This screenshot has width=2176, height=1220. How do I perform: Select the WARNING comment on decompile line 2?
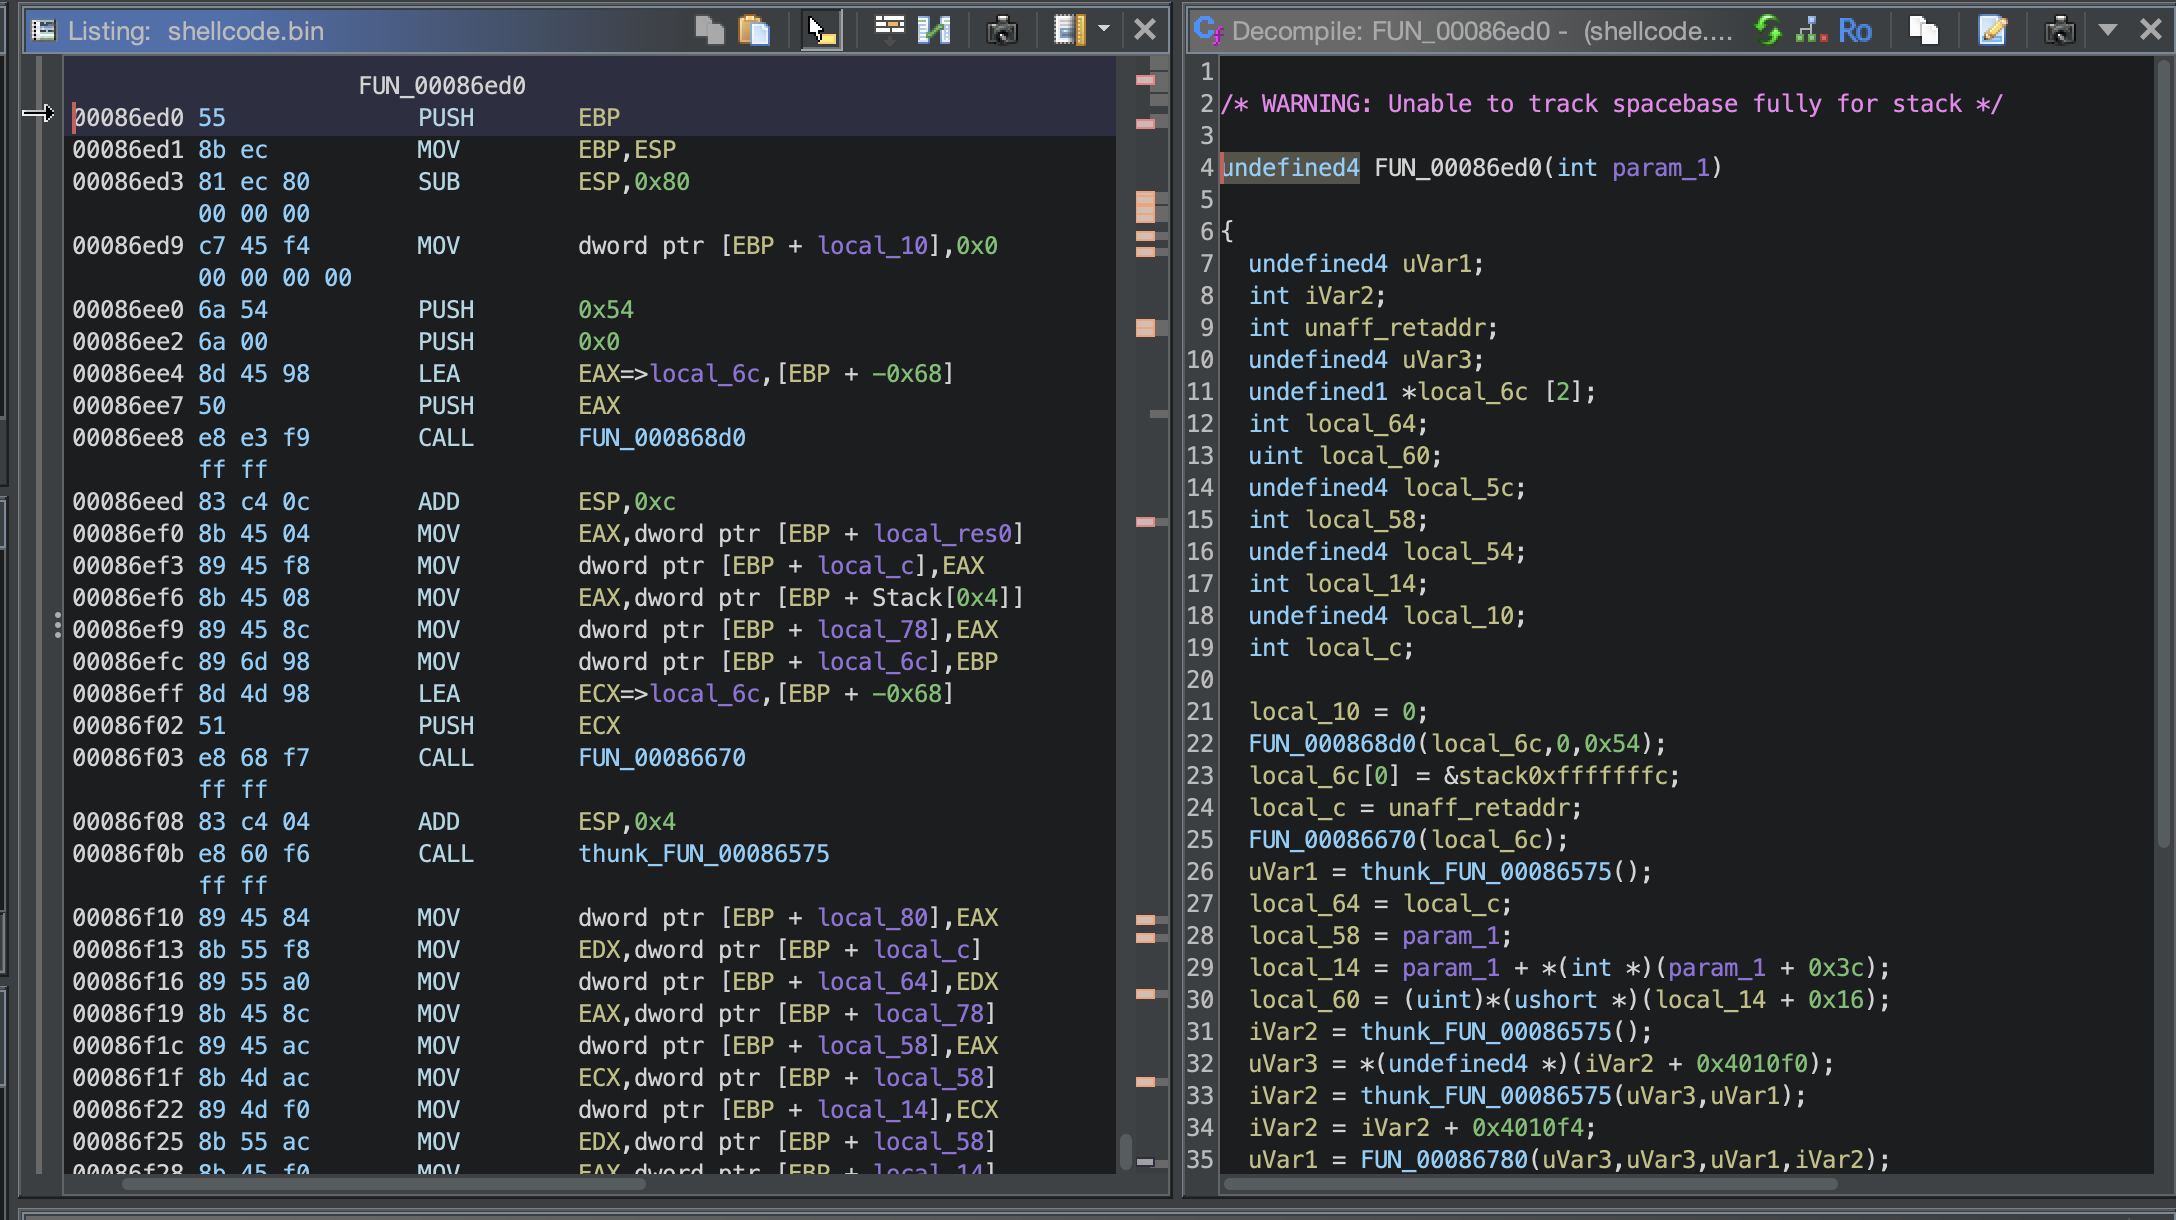click(1612, 103)
